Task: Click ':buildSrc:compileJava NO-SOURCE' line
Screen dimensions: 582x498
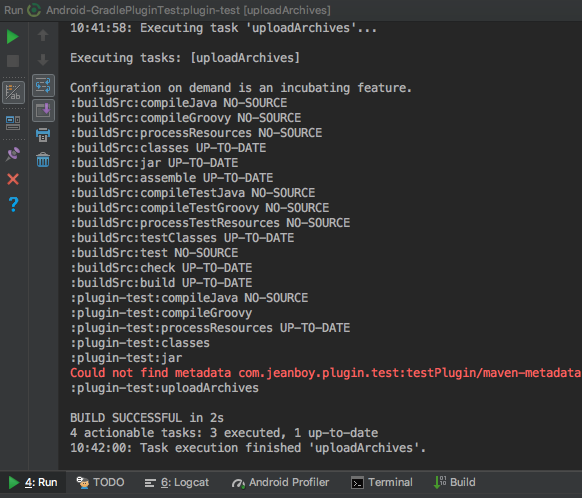Action: tap(179, 103)
